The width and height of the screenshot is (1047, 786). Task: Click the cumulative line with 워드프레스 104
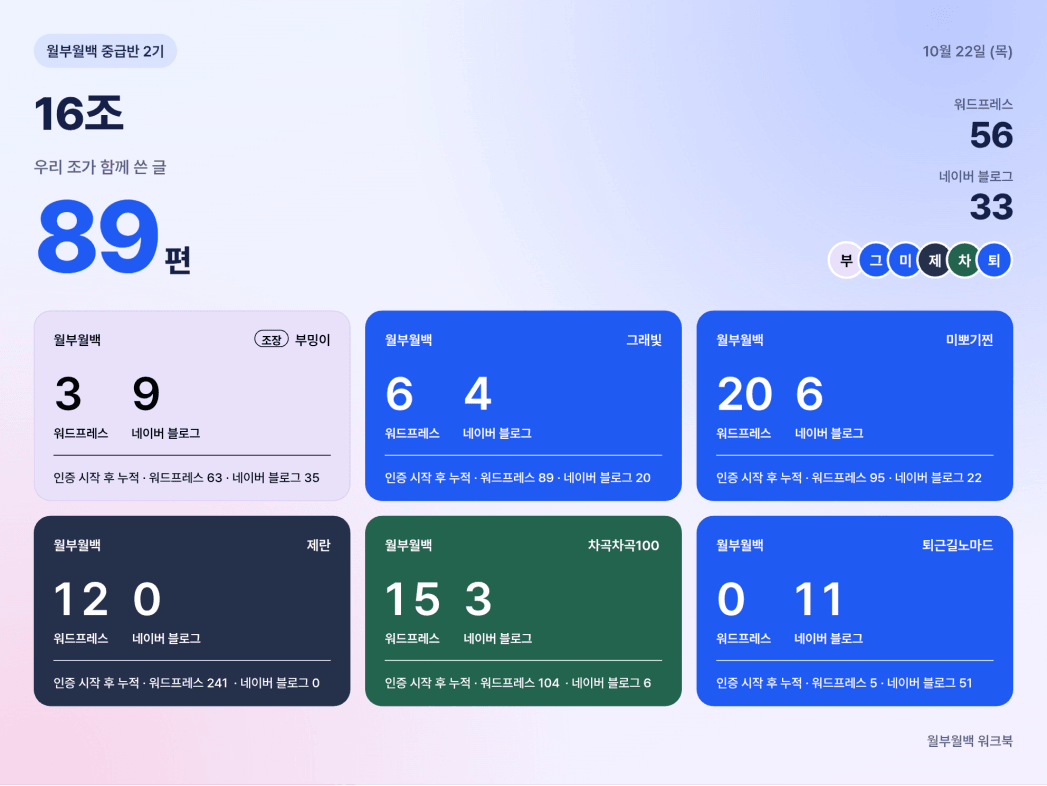point(517,682)
